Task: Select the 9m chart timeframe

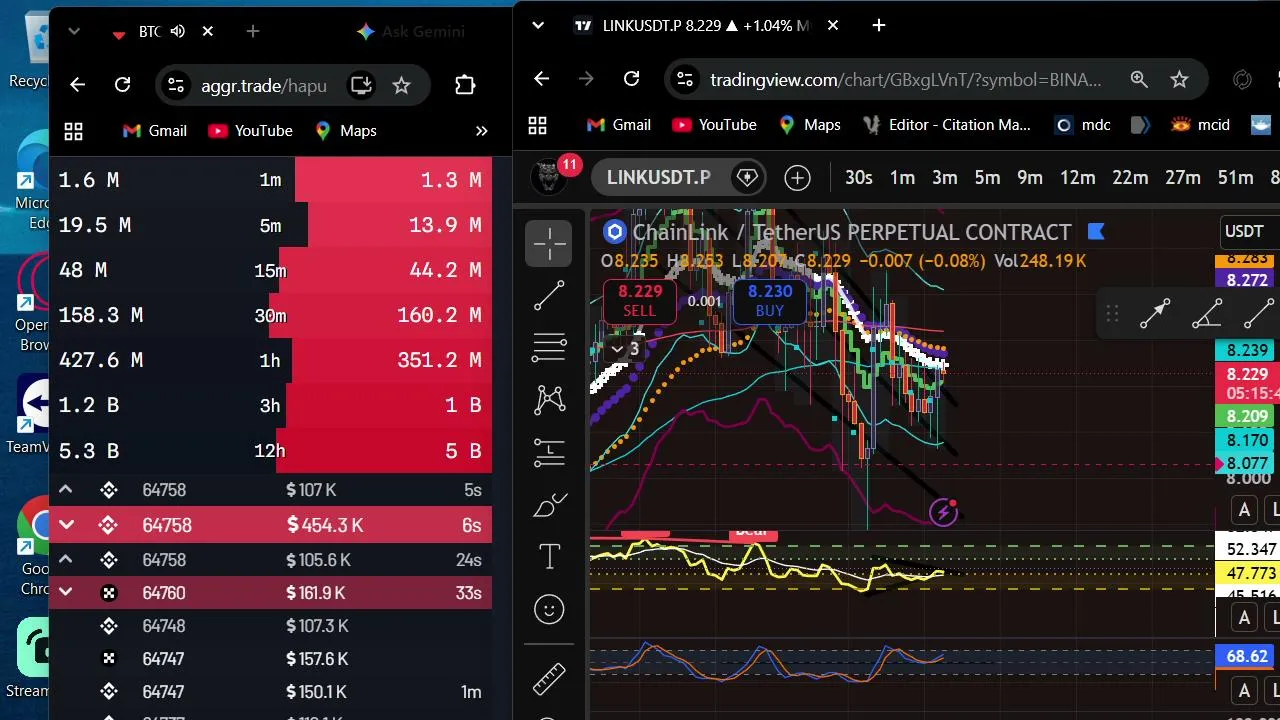Action: (1030, 178)
